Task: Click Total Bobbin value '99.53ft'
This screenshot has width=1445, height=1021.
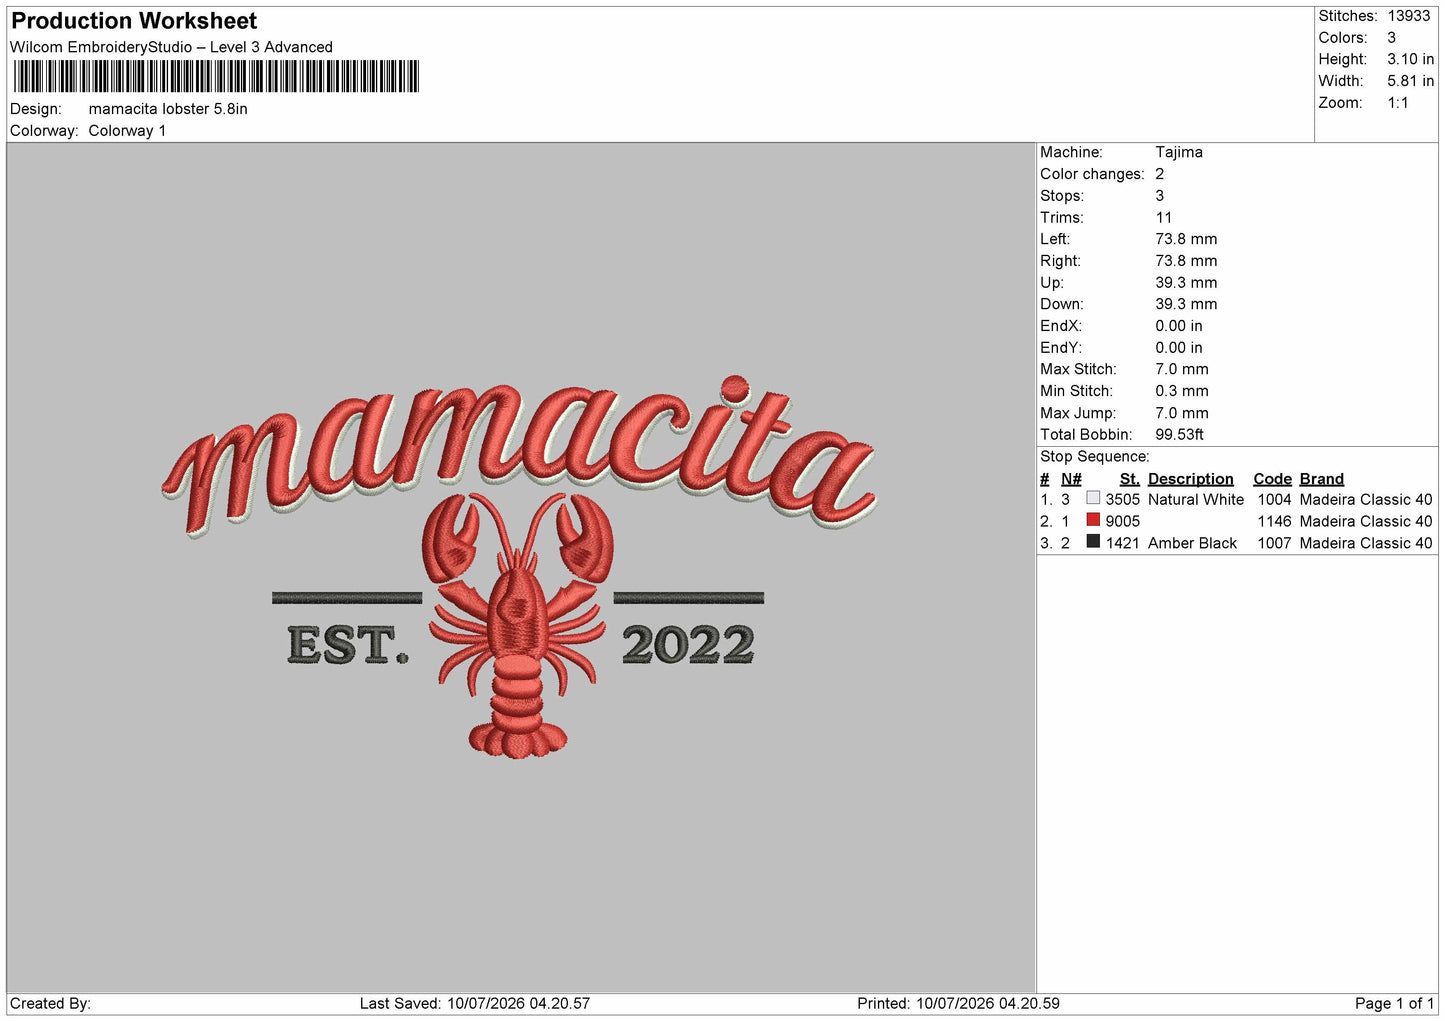Action: 1179,435
